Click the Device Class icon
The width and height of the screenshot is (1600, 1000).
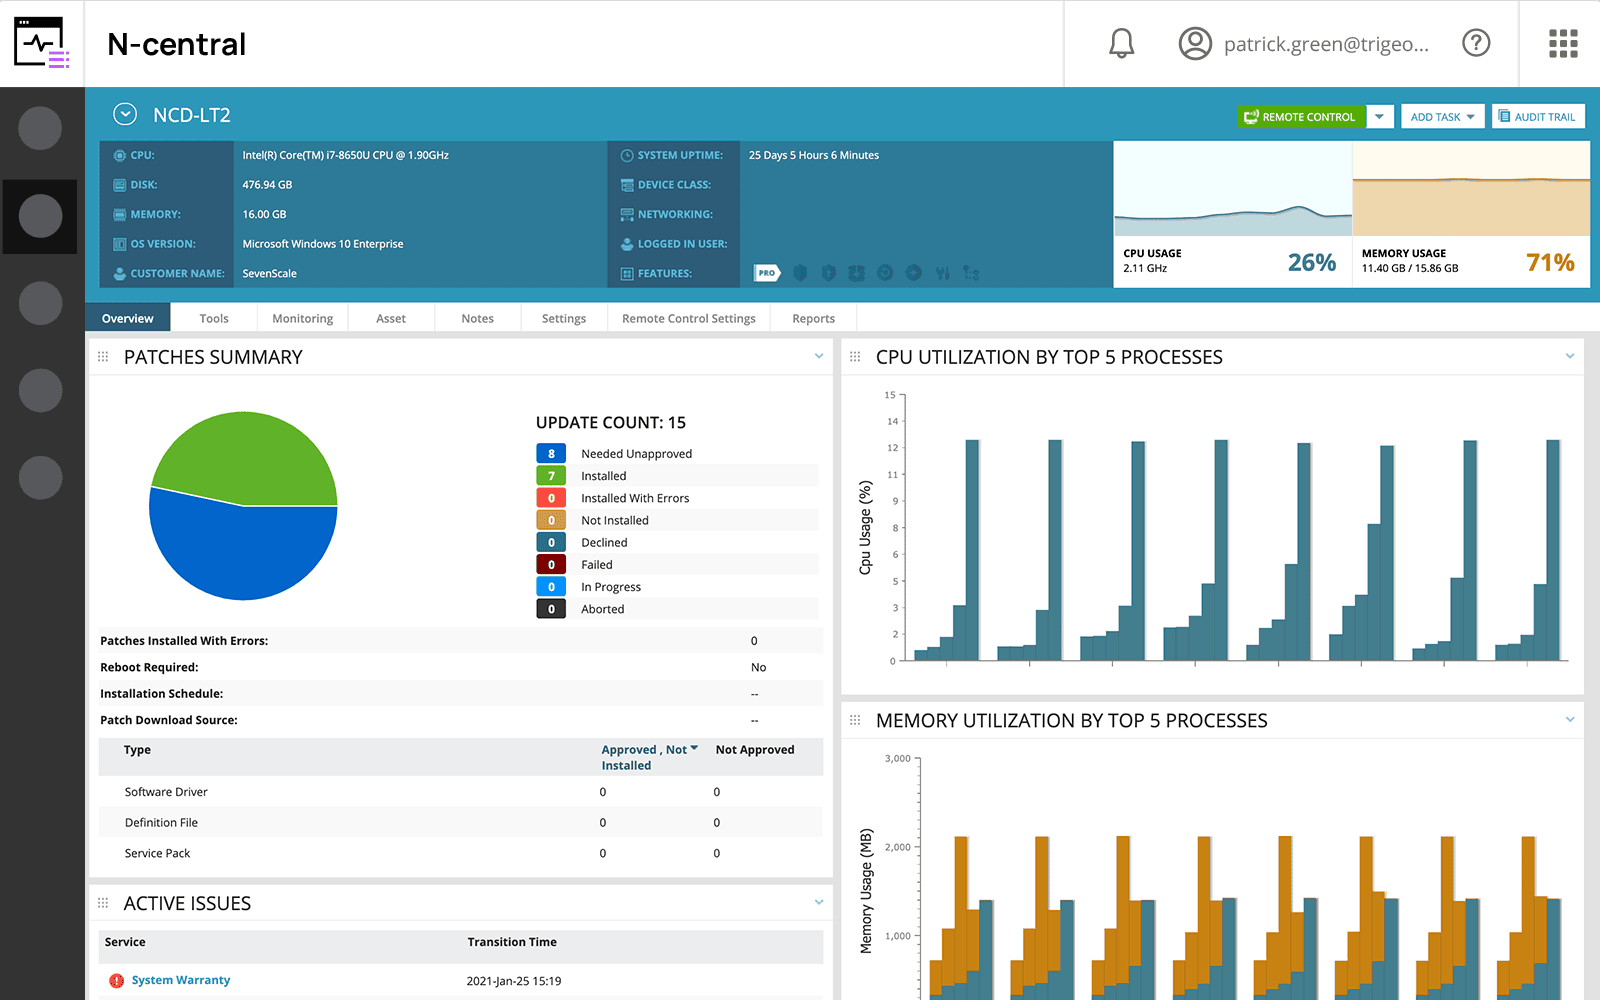tap(627, 185)
